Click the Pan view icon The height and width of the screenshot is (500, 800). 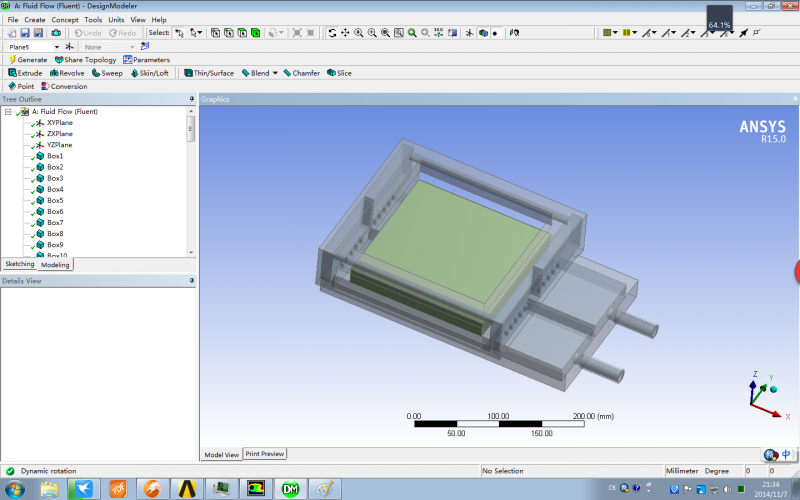pyautogui.click(x=345, y=33)
